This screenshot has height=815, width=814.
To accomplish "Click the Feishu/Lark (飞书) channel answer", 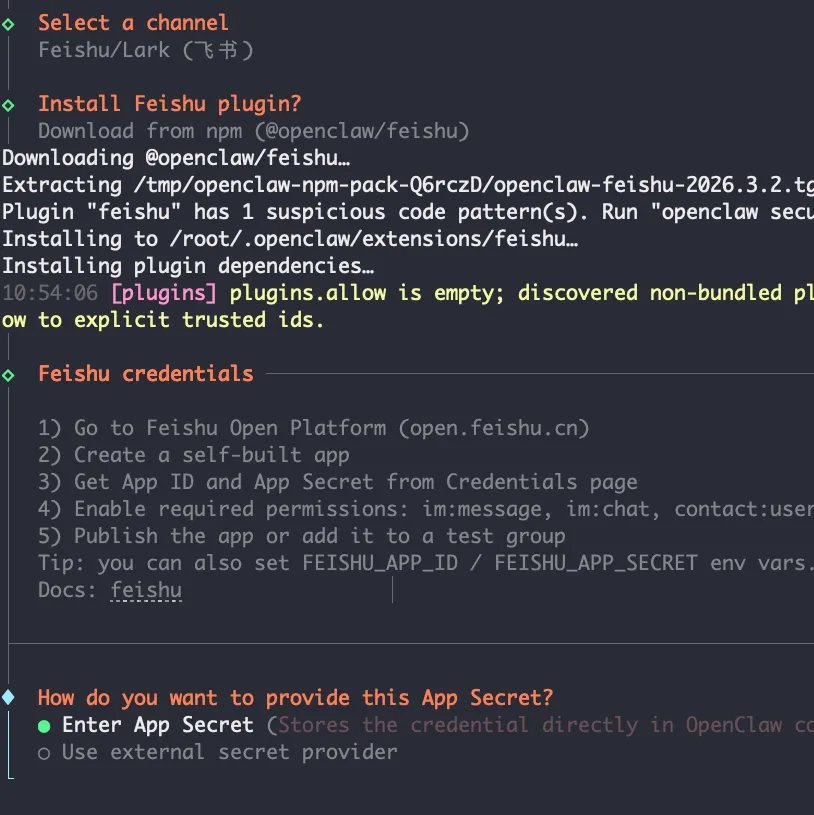I will (145, 50).
